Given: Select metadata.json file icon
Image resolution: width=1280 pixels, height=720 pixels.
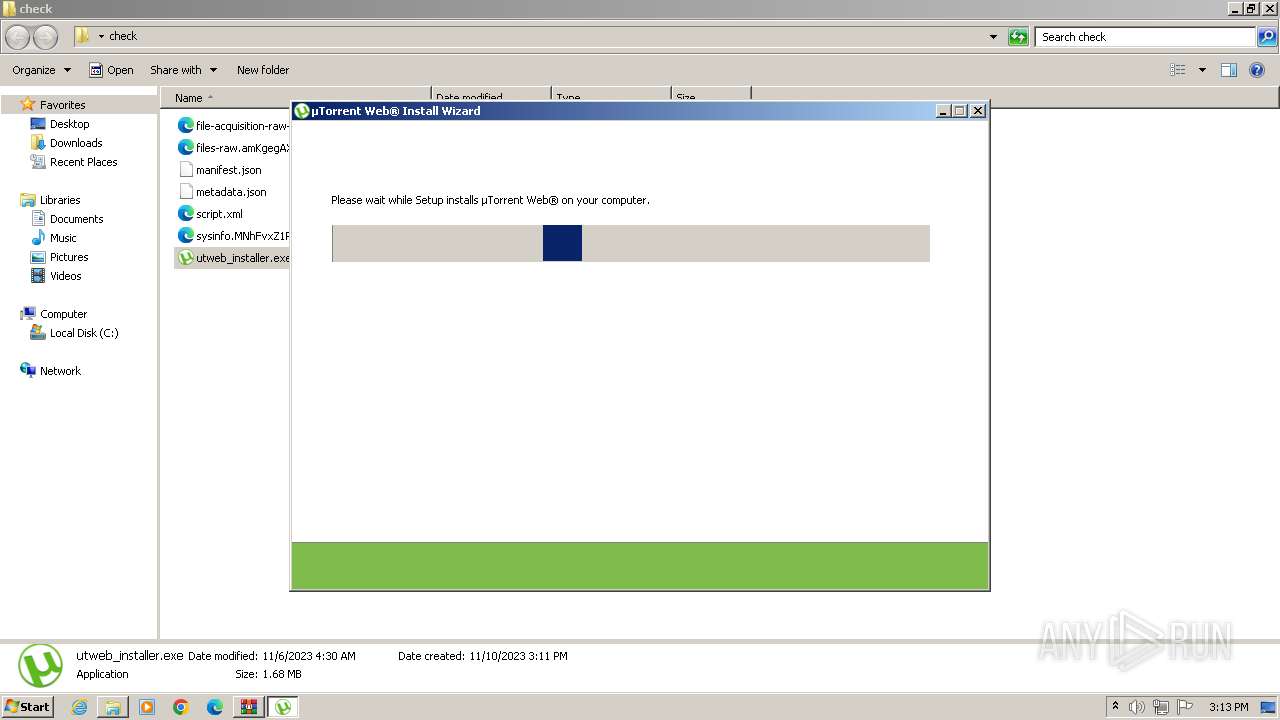Looking at the screenshot, I should coord(185,192).
